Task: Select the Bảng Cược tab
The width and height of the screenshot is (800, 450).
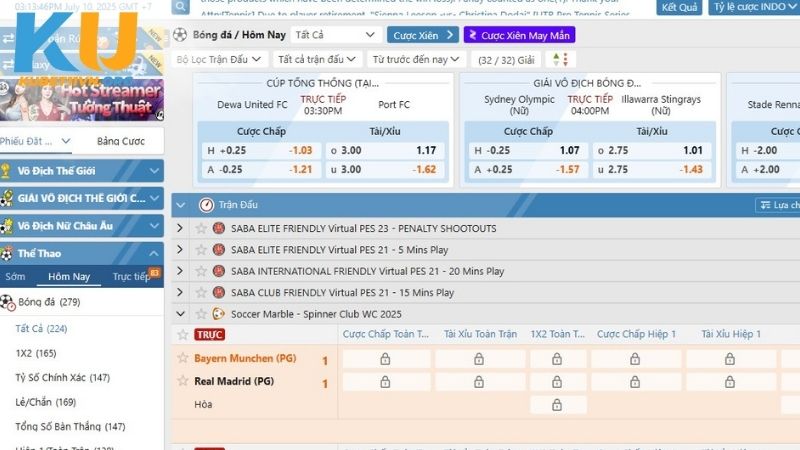Action: click(120, 141)
